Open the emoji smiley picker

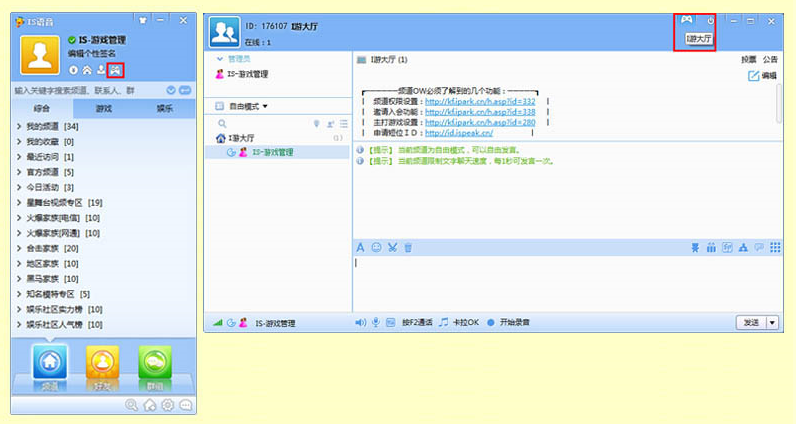point(377,247)
